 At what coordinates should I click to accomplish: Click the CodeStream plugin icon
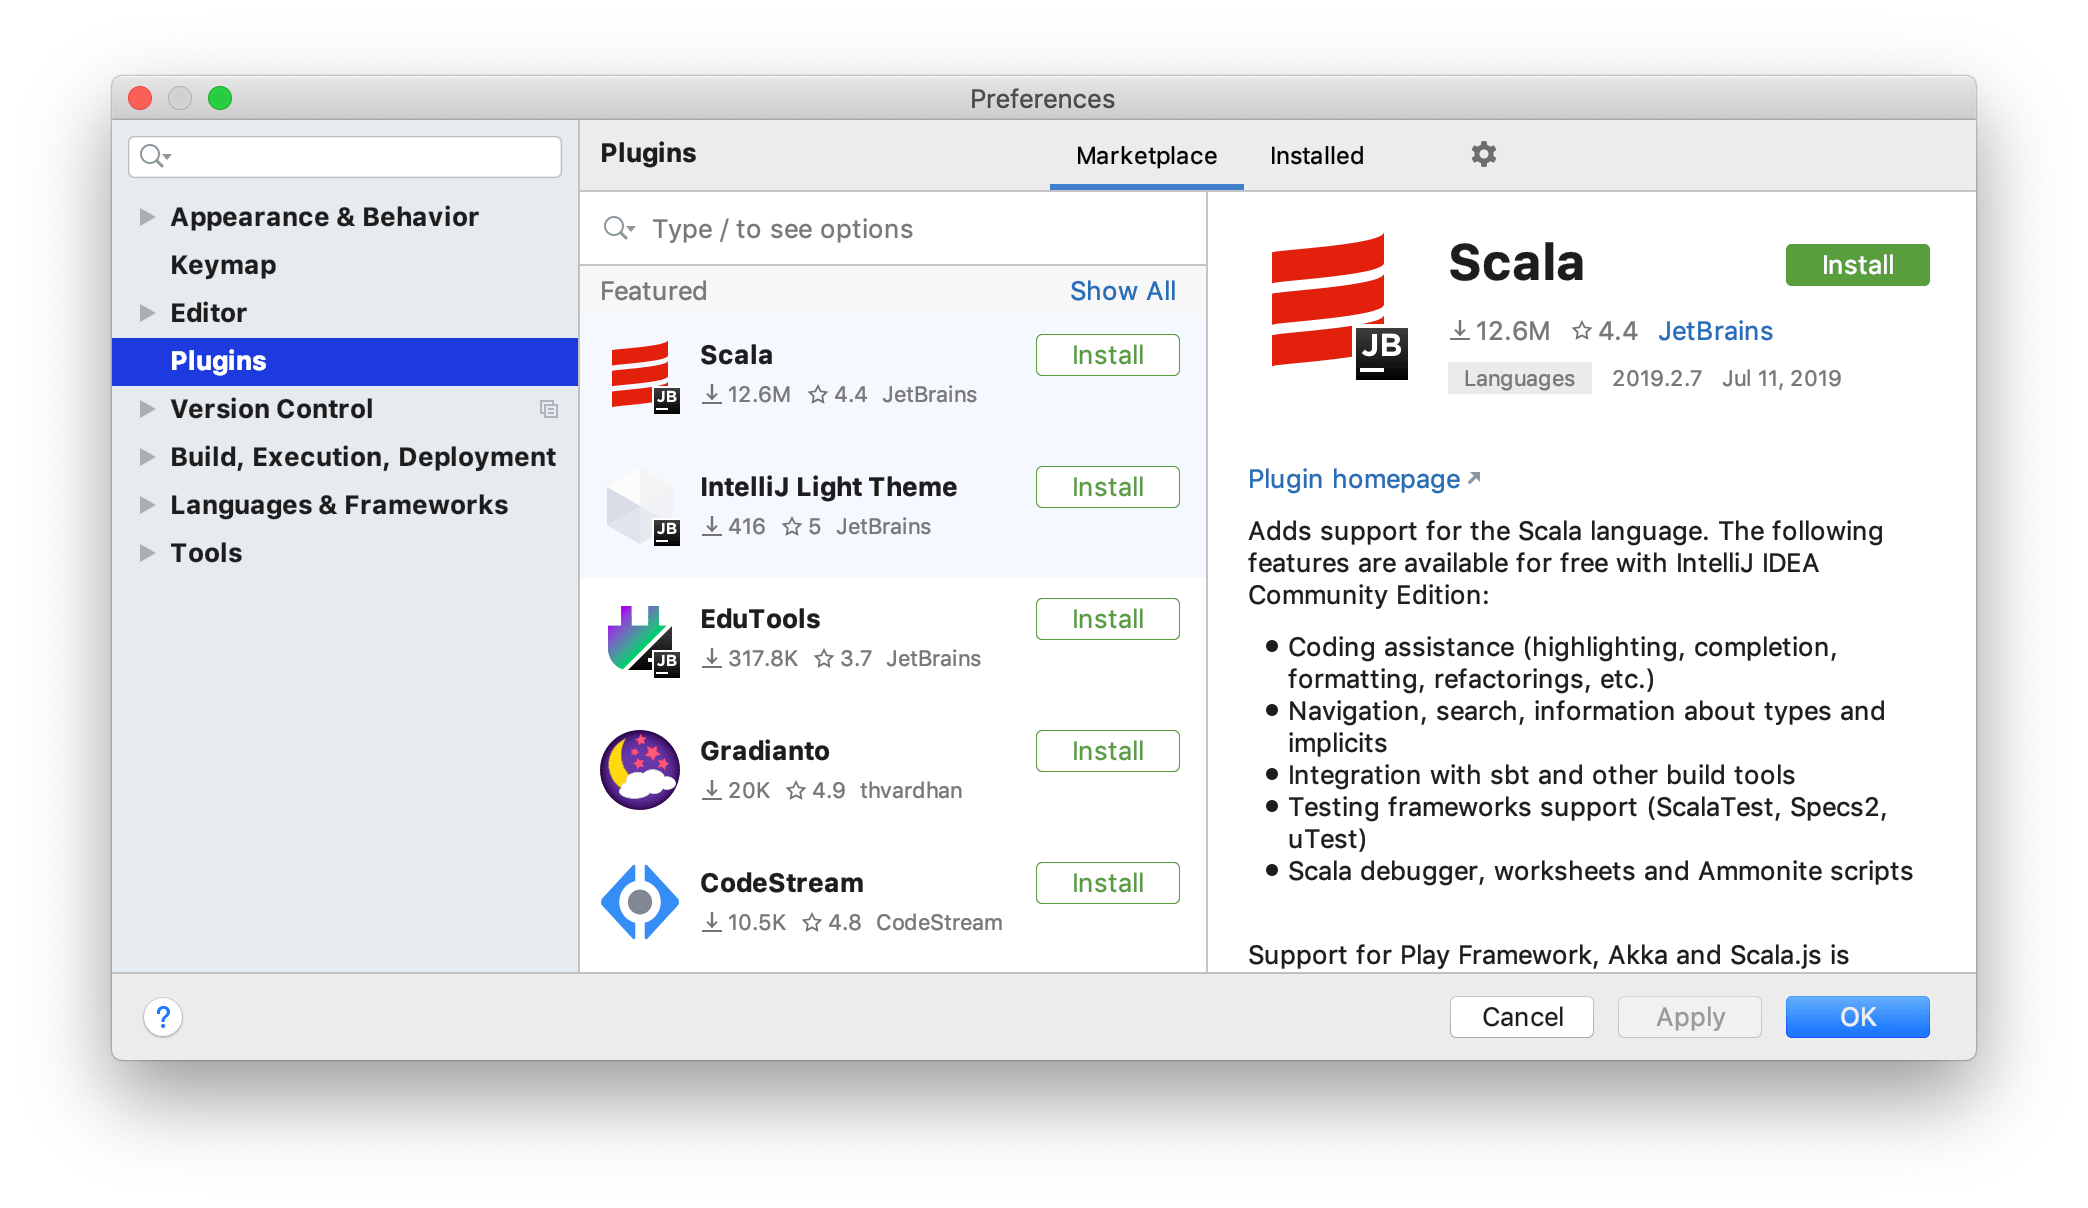coord(640,899)
